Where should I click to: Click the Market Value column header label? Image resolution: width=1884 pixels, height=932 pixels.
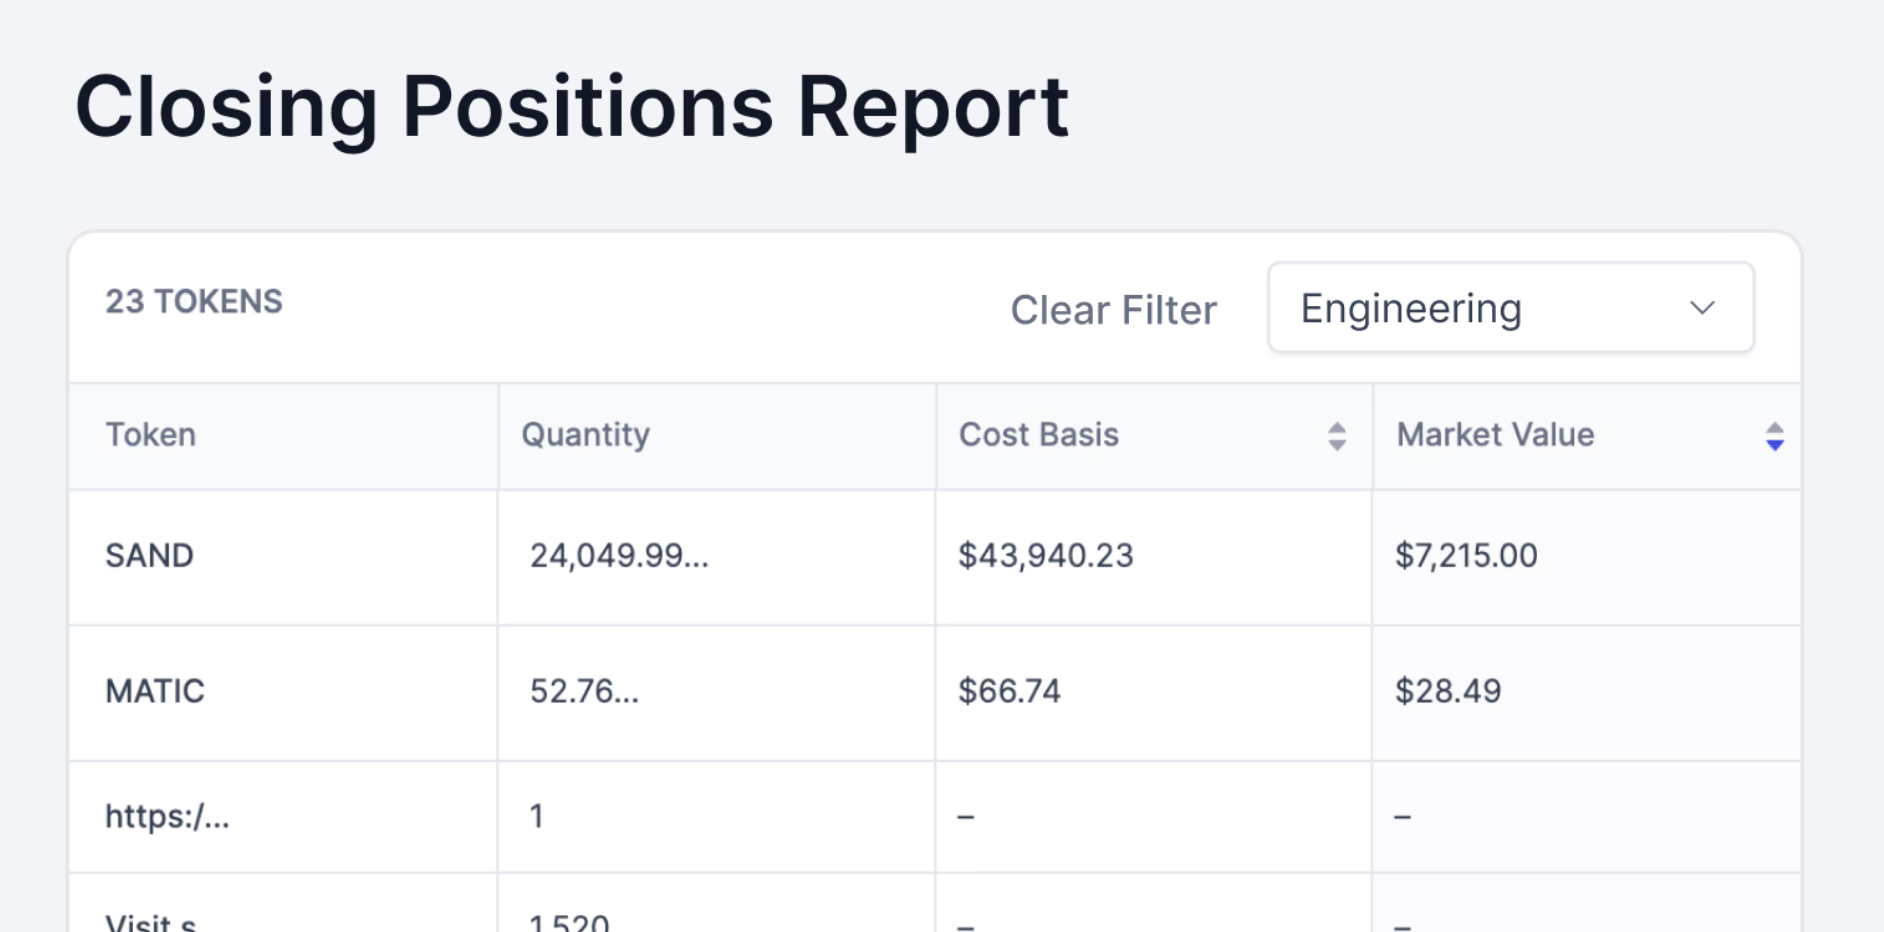point(1495,435)
